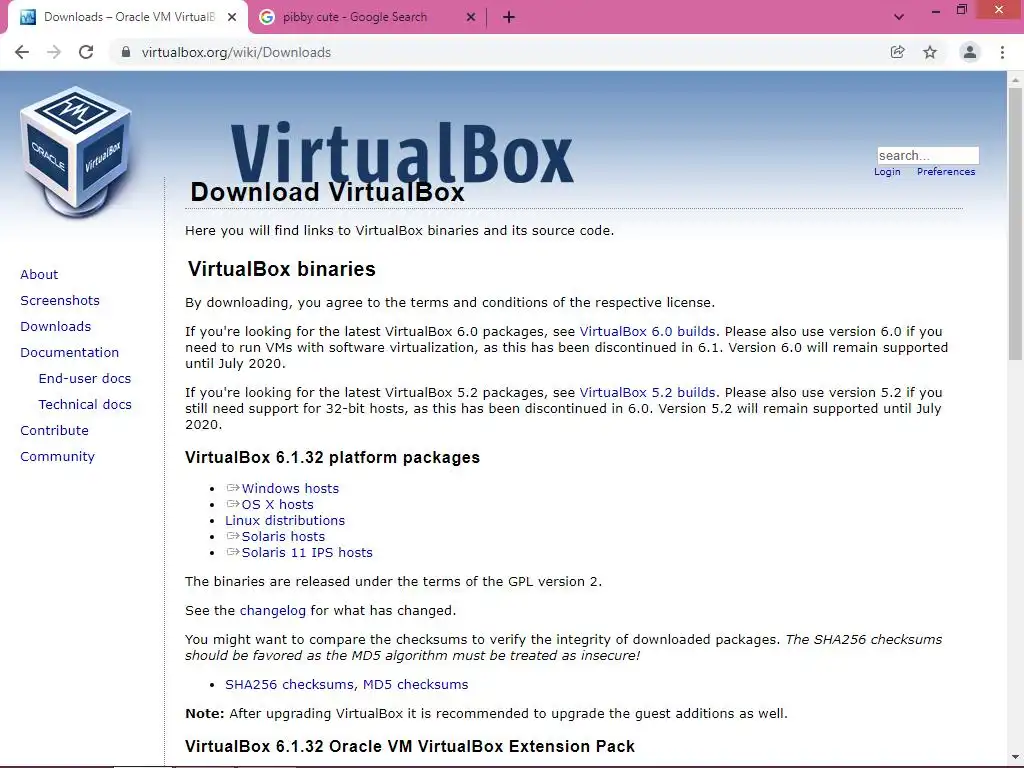
Task: Open the changelog link
Action: (272, 611)
